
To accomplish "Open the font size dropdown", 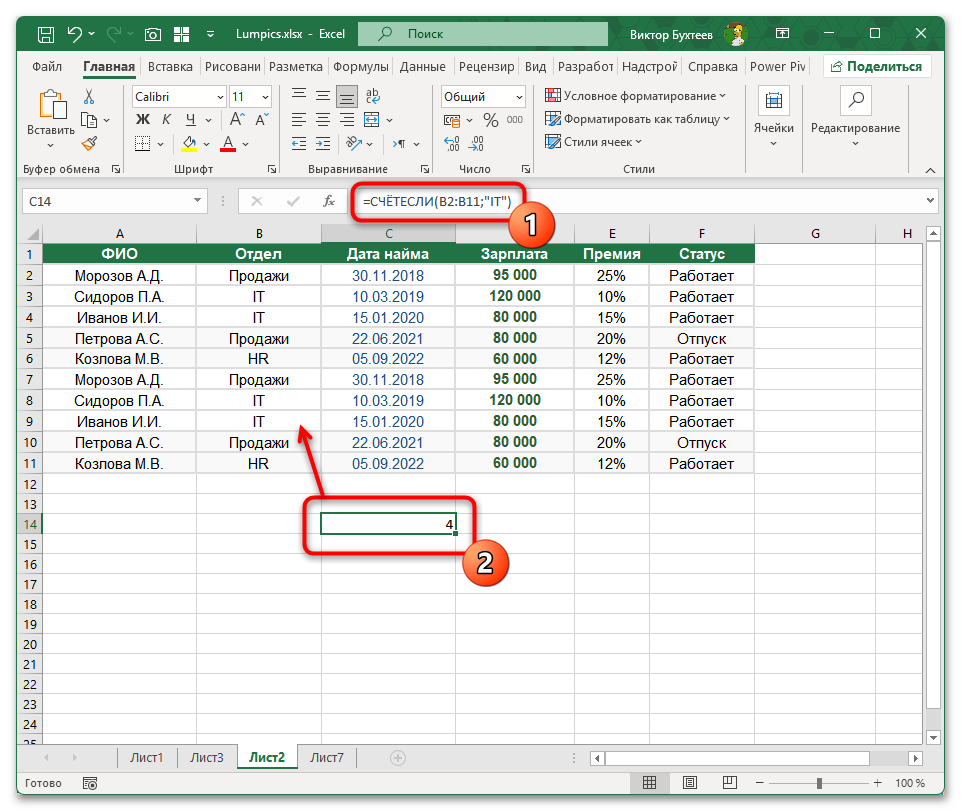I will point(265,97).
